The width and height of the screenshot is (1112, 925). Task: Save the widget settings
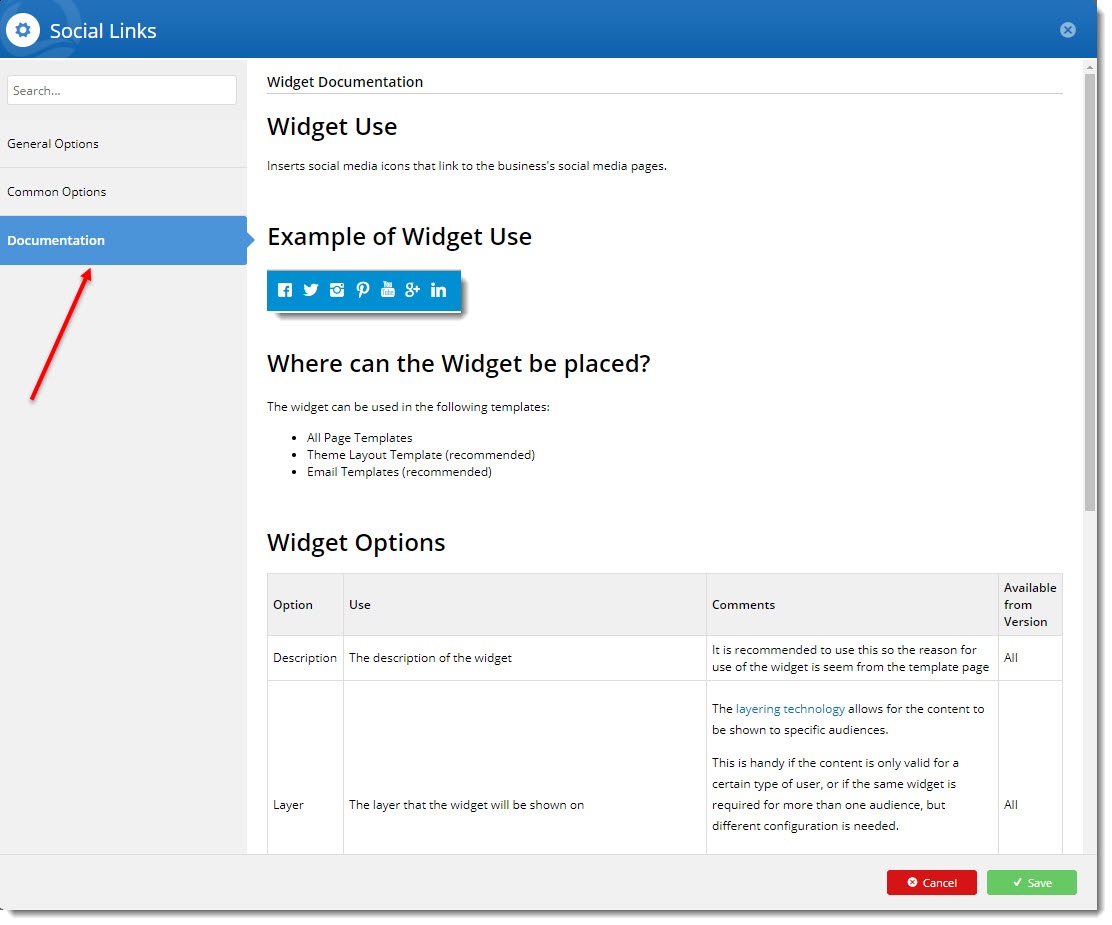pyautogui.click(x=1031, y=883)
